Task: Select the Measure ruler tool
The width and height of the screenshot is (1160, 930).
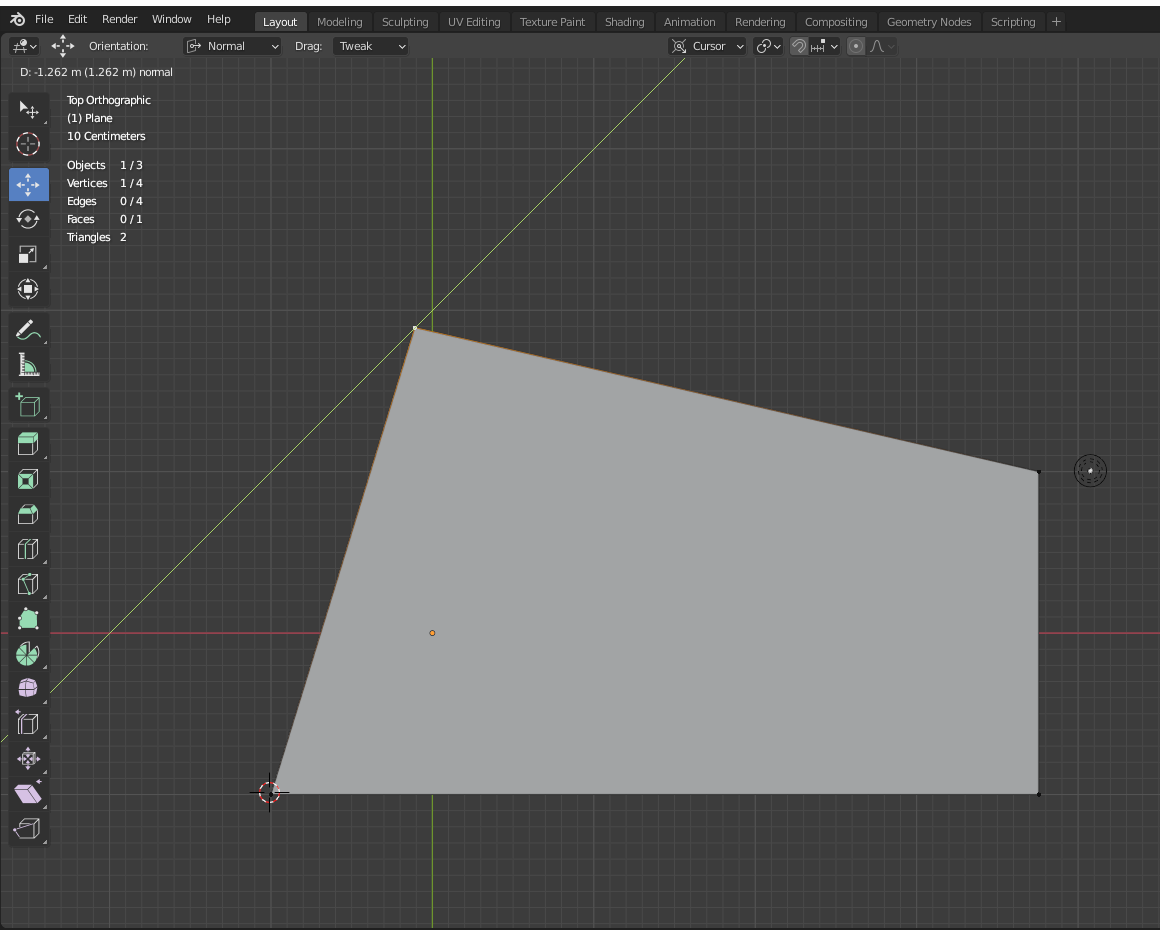Action: (x=28, y=365)
